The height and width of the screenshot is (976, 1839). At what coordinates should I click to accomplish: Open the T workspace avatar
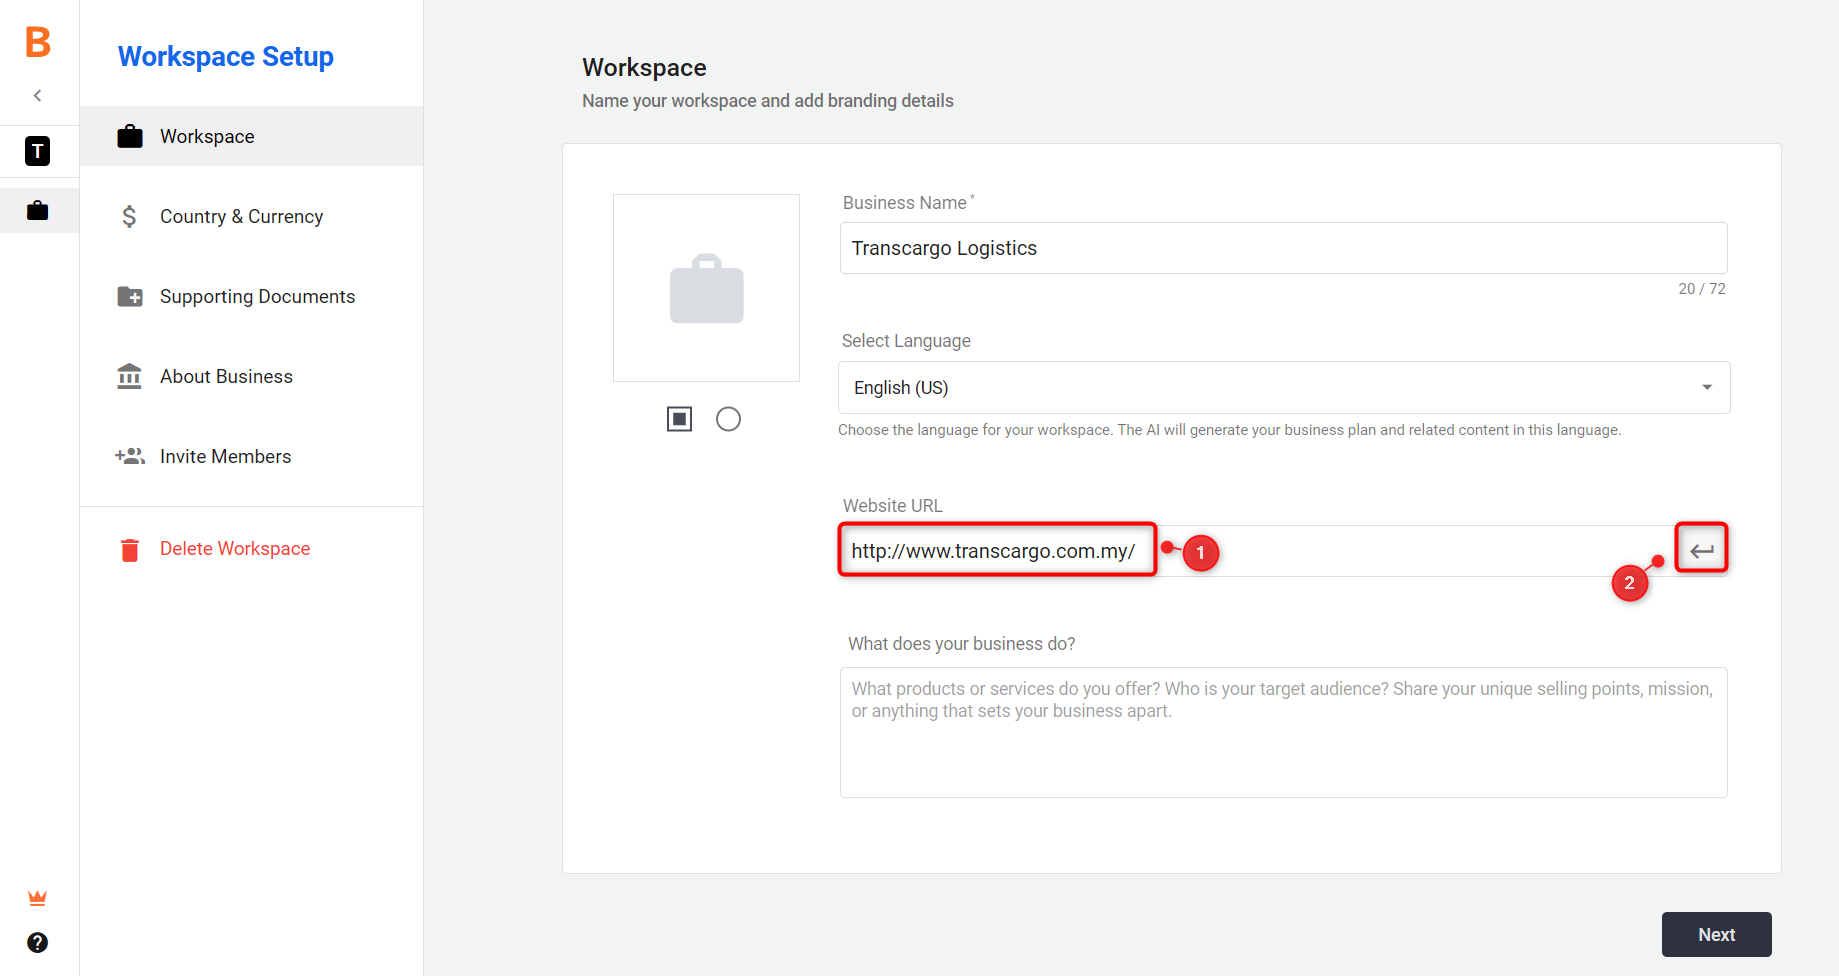(x=38, y=151)
